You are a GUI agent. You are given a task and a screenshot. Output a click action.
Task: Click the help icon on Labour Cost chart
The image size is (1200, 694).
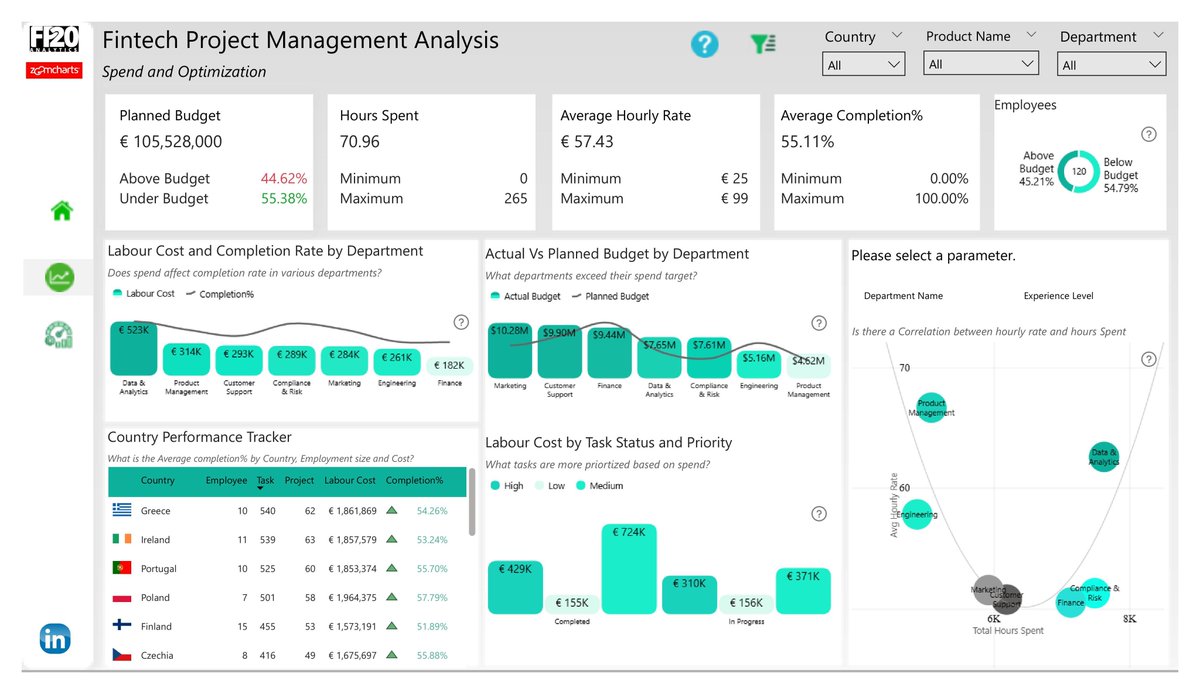click(461, 322)
